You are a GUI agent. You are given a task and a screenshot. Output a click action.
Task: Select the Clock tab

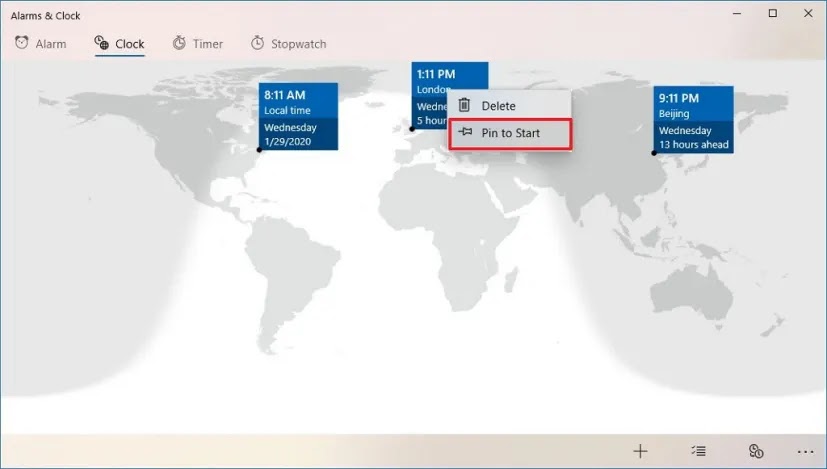pos(119,44)
